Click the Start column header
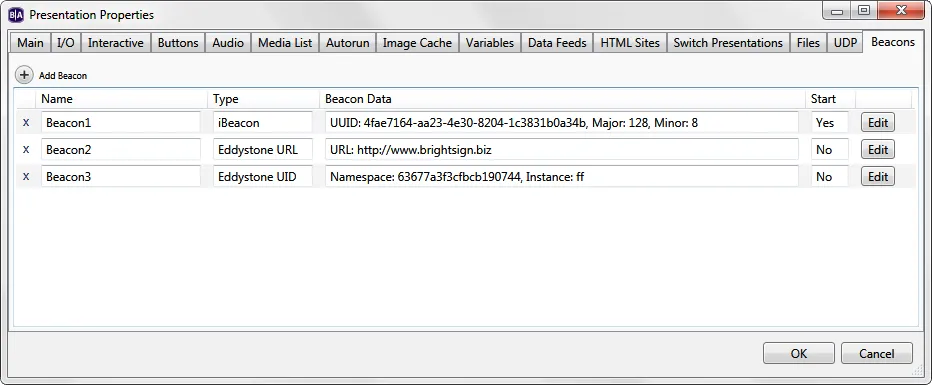This screenshot has height=385, width=932. (x=830, y=99)
